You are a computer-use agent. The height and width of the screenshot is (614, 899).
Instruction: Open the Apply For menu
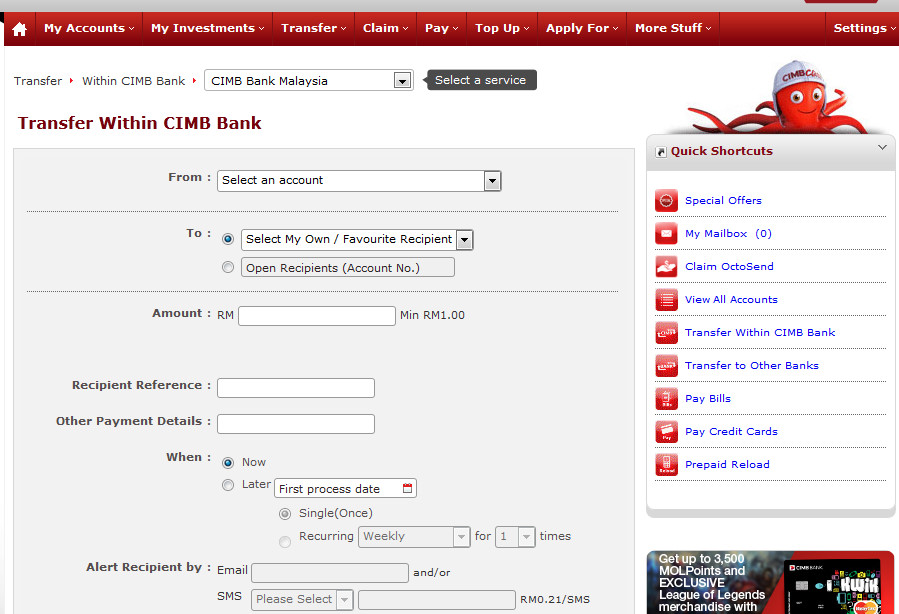click(x=582, y=28)
